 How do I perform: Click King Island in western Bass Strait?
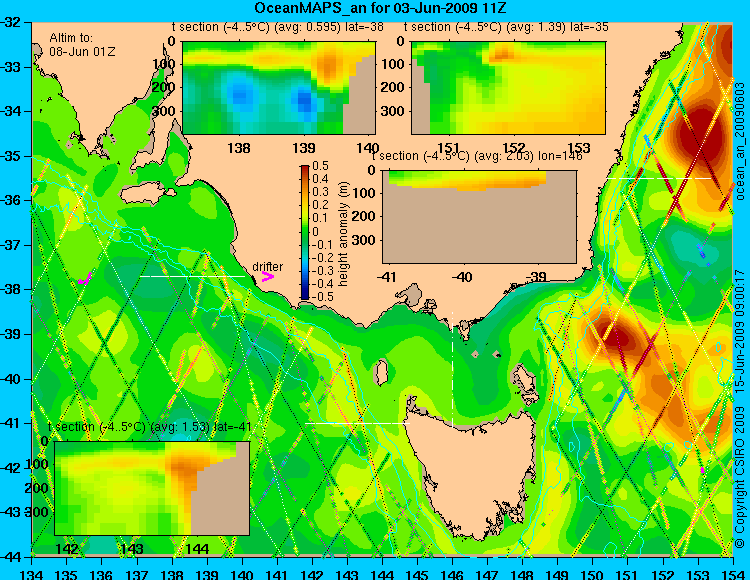point(381,372)
